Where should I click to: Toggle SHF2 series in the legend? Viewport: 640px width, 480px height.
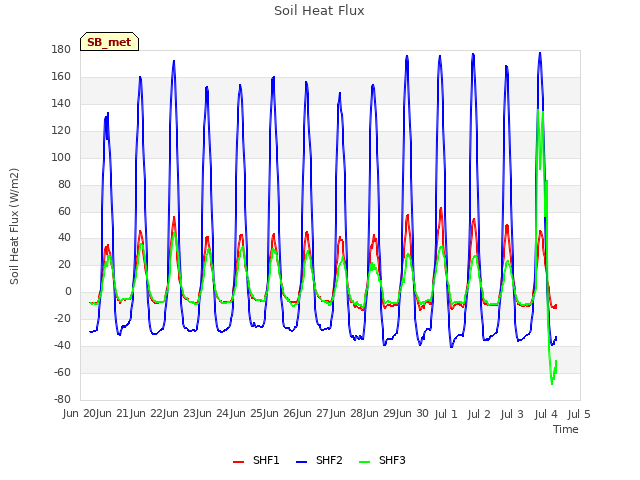tap(319, 460)
